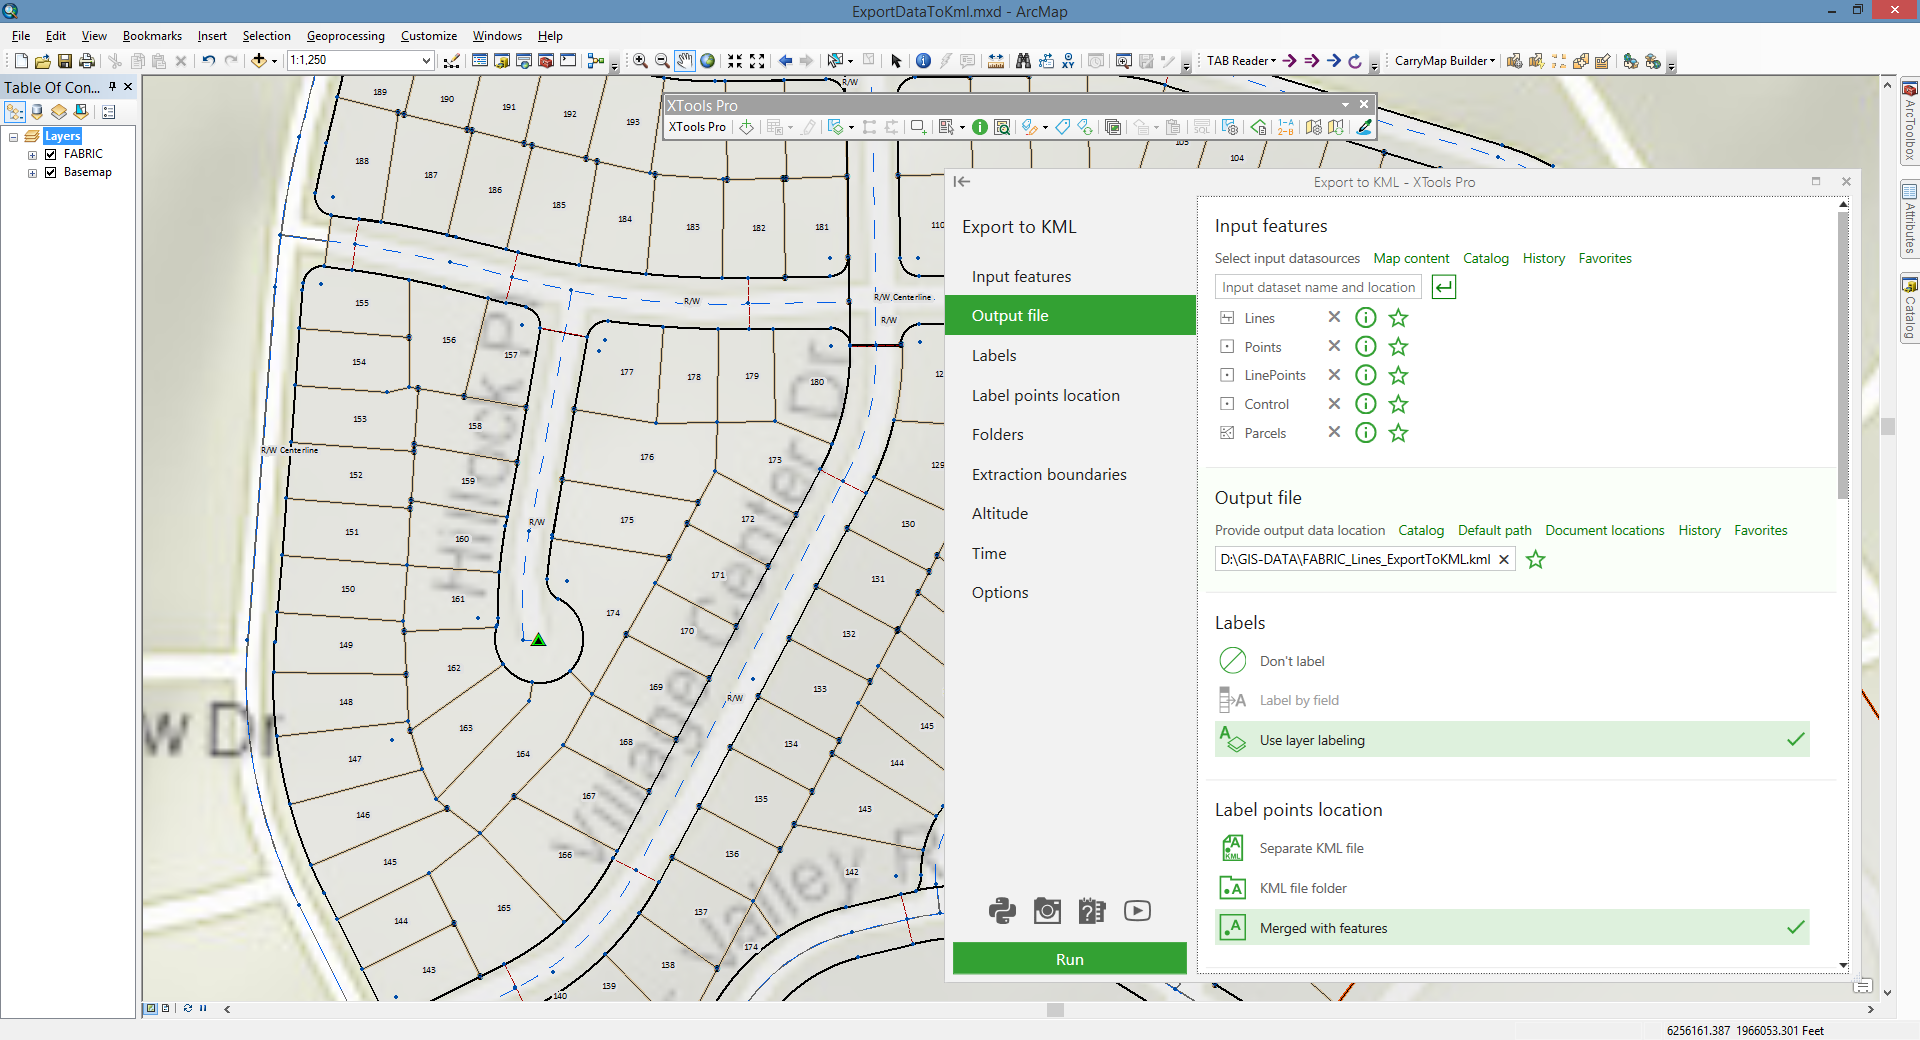The width and height of the screenshot is (1920, 1040).
Task: Undo the last action
Action: click(x=208, y=61)
